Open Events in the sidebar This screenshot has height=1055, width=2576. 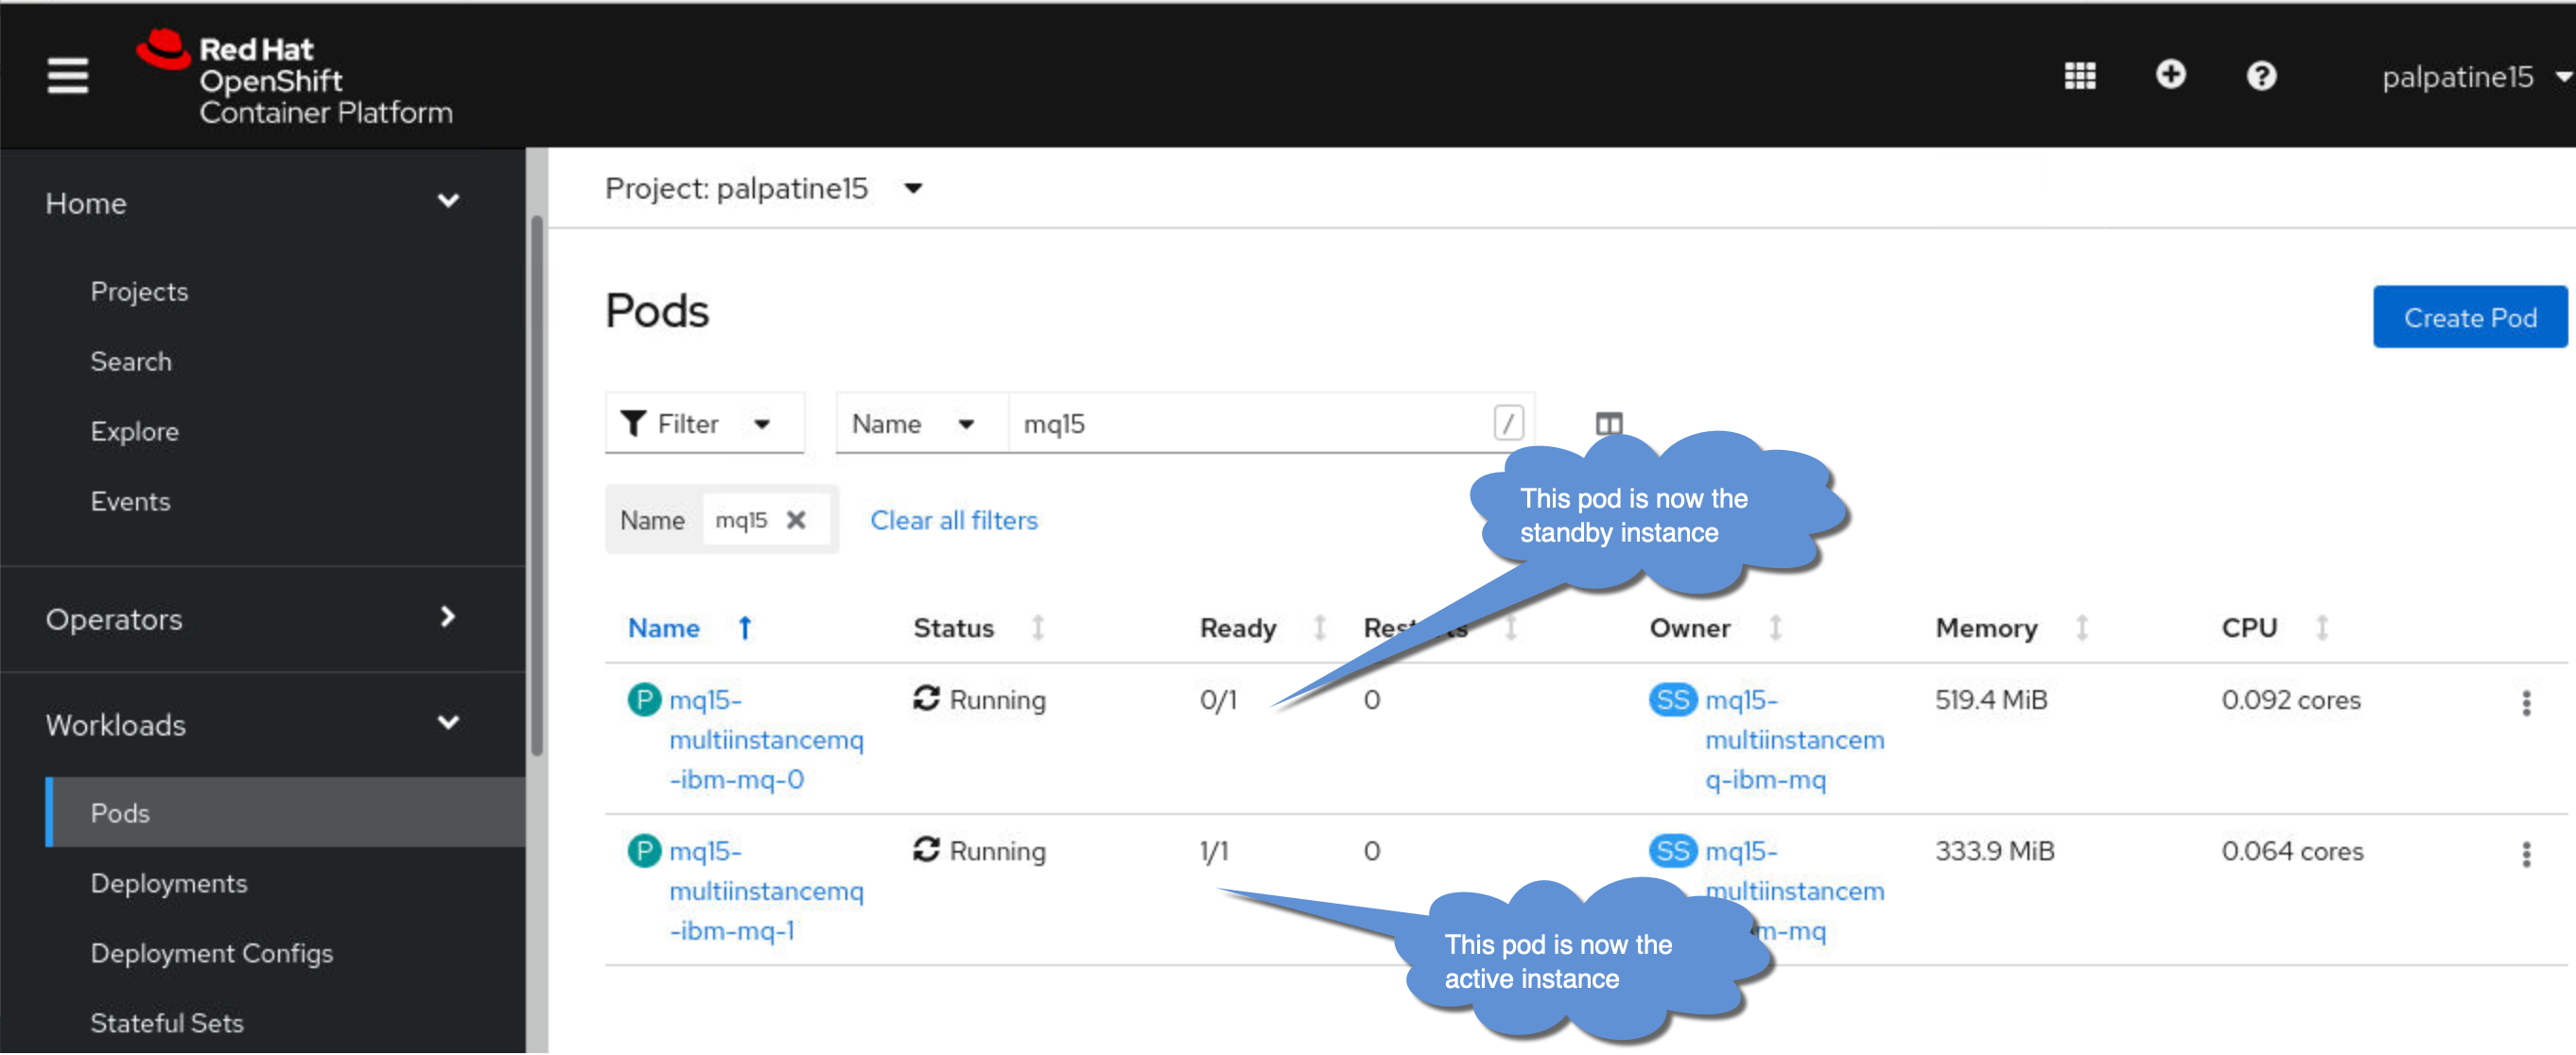pyautogui.click(x=130, y=502)
